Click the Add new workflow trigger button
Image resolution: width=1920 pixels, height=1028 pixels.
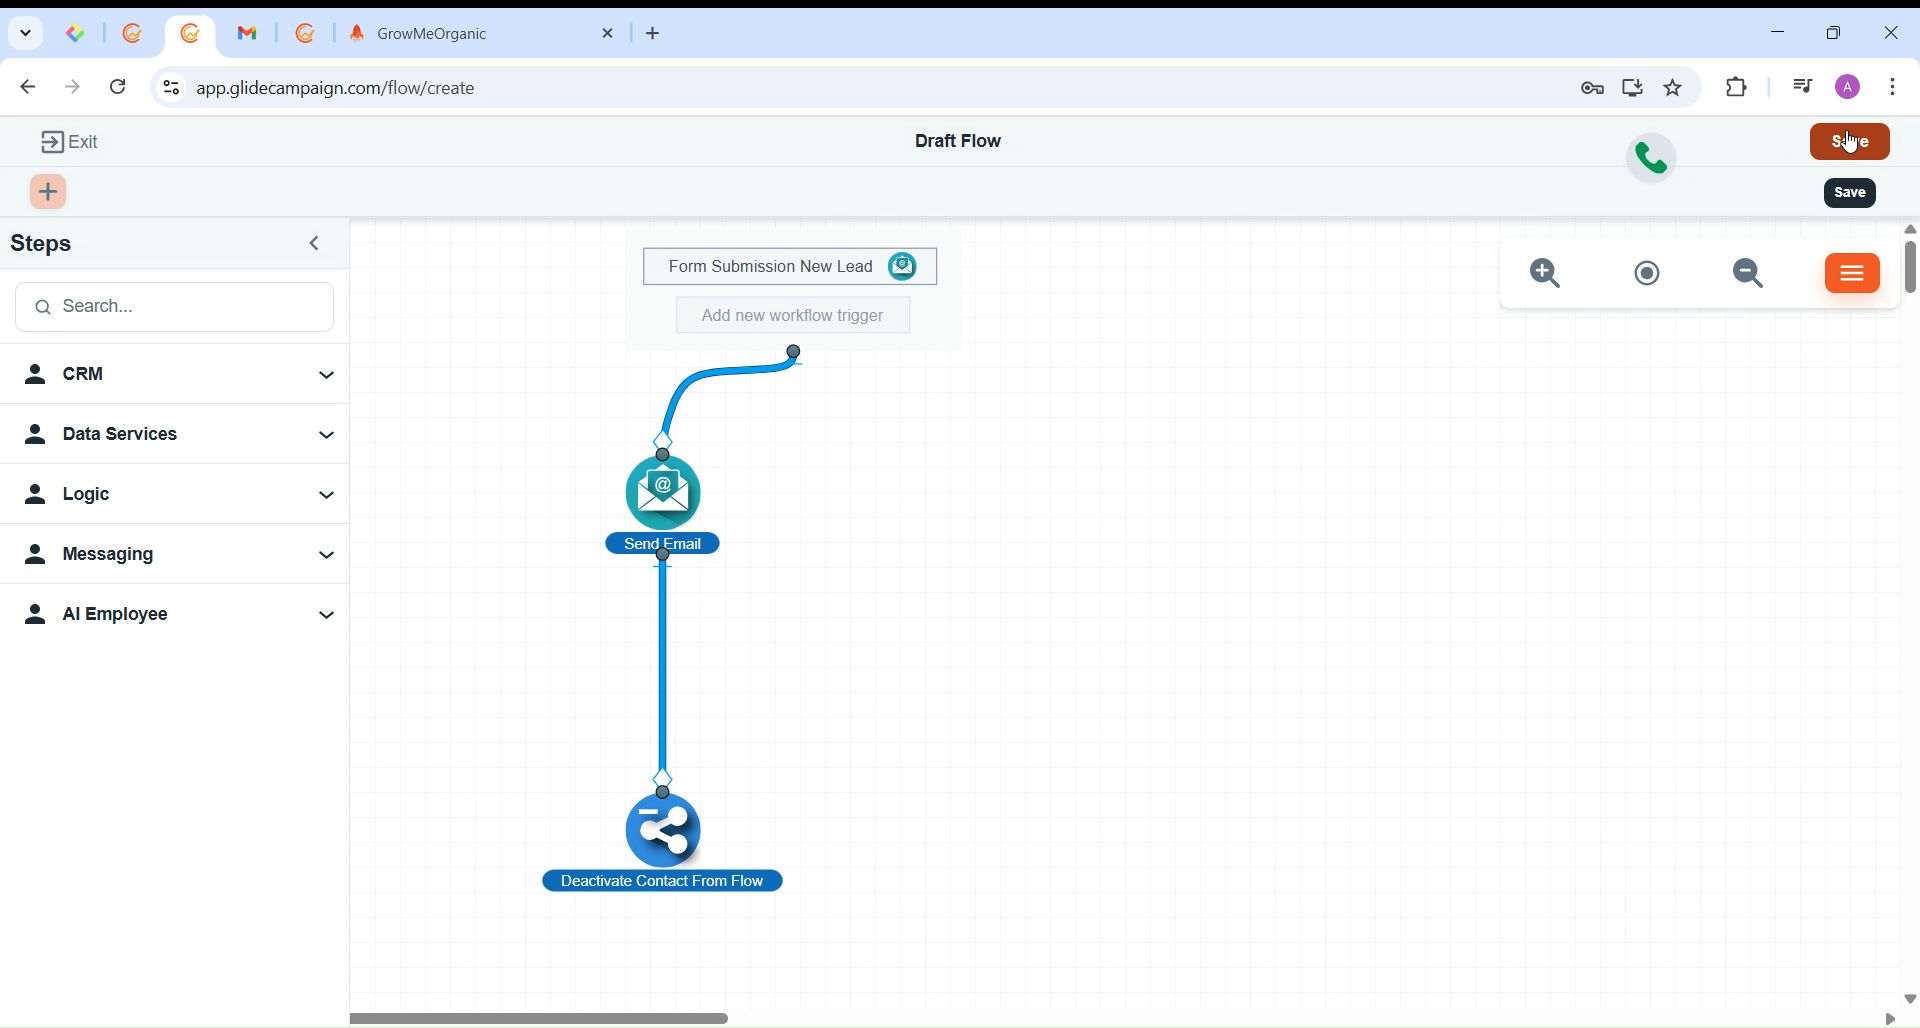pos(793,316)
